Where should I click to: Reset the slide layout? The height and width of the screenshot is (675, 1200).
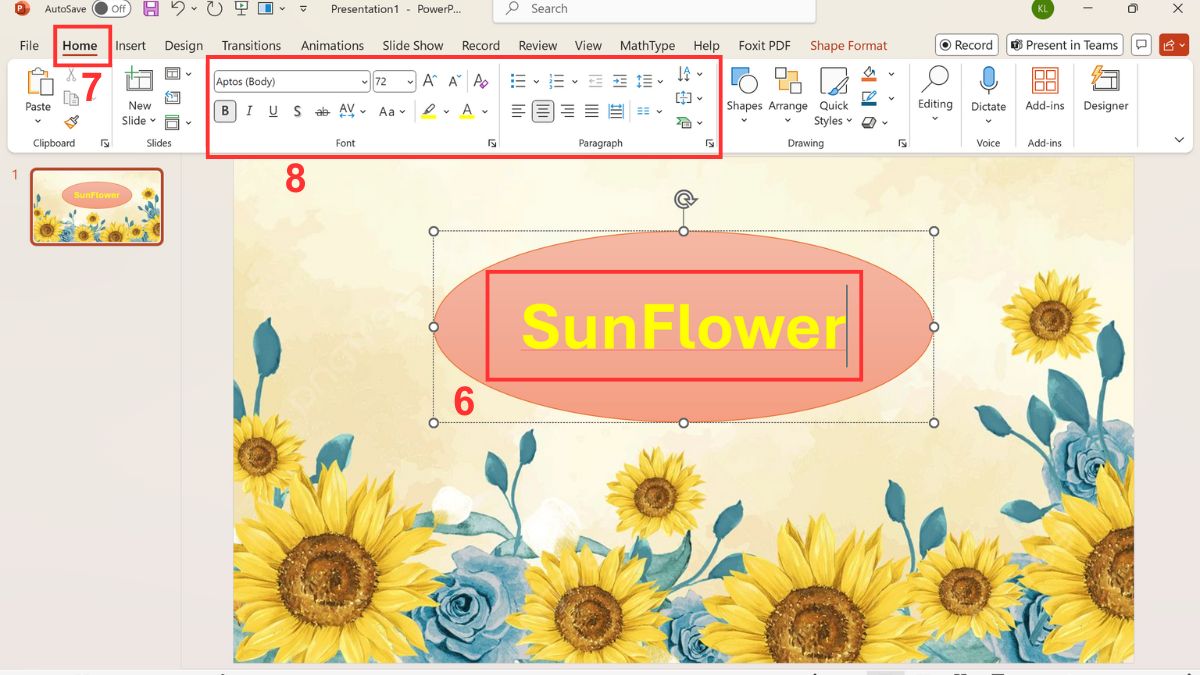pos(173,98)
